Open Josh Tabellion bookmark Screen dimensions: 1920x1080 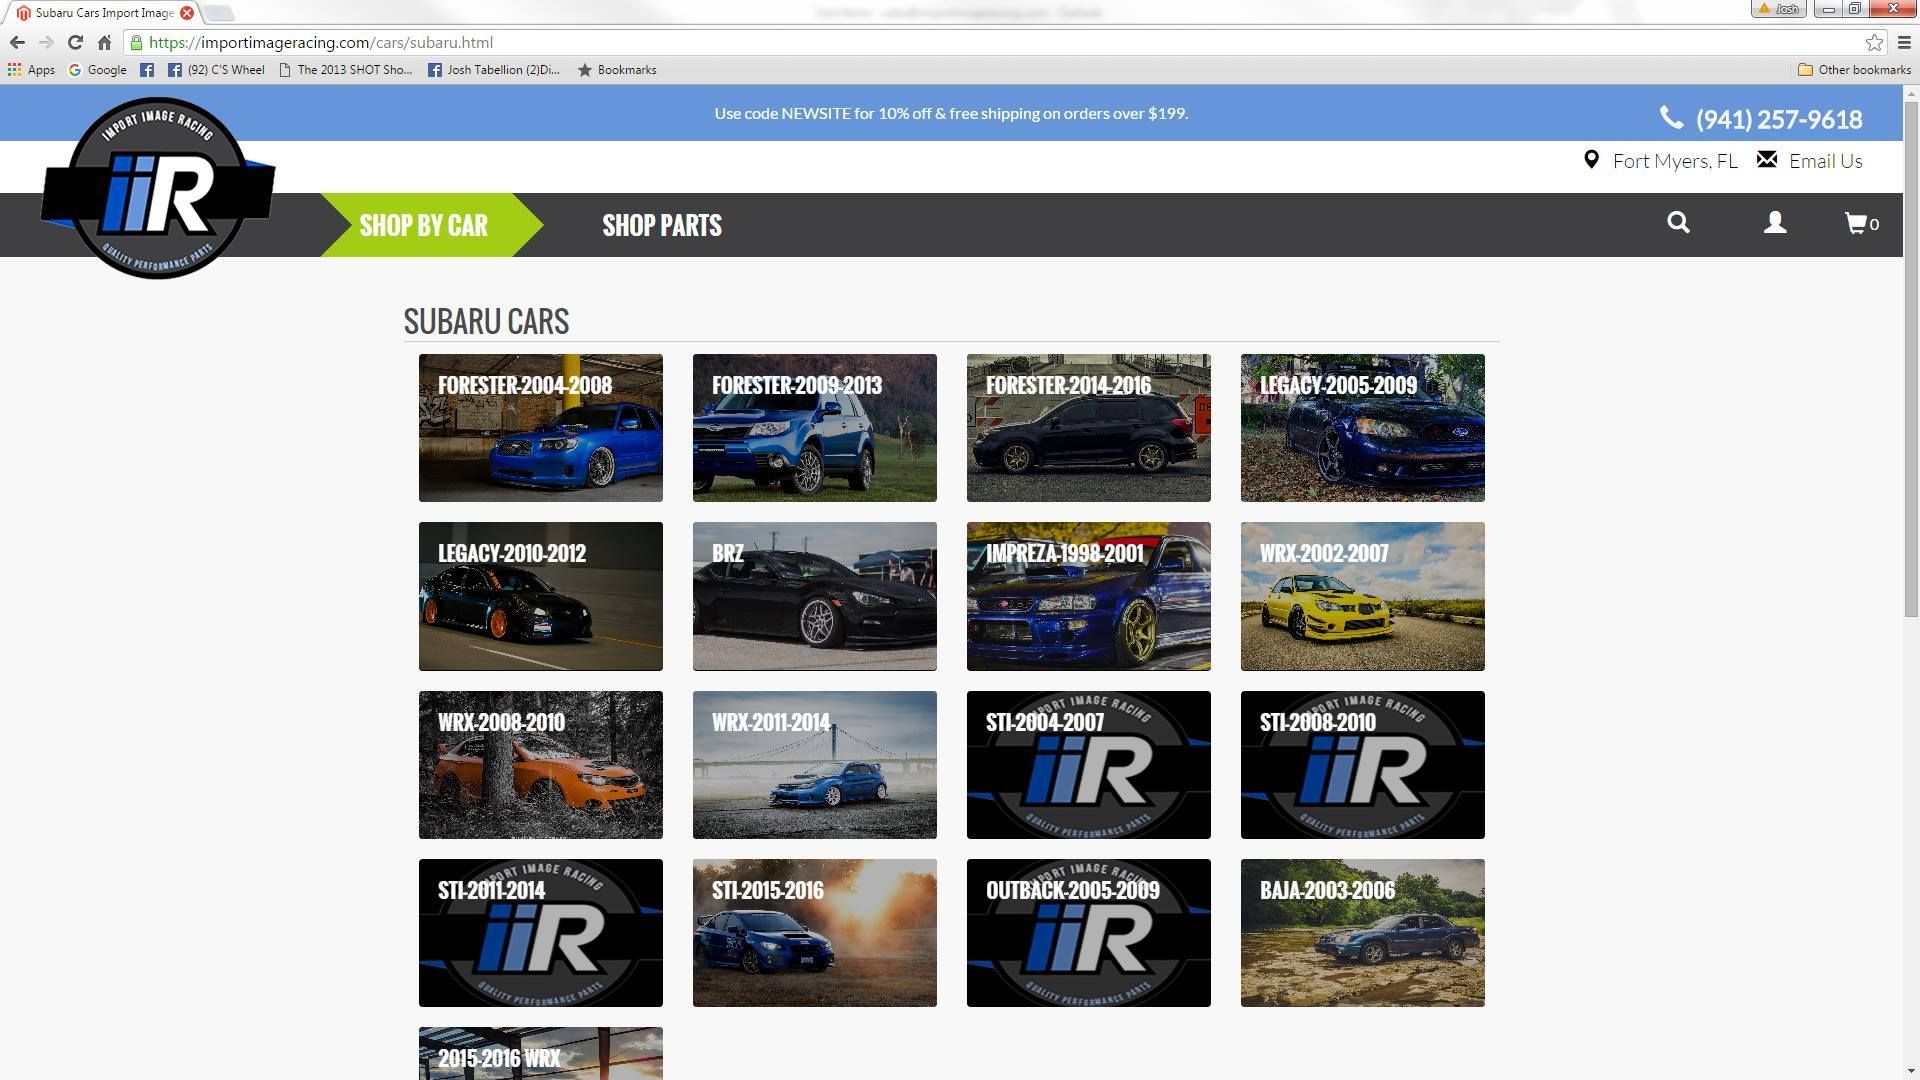click(494, 70)
